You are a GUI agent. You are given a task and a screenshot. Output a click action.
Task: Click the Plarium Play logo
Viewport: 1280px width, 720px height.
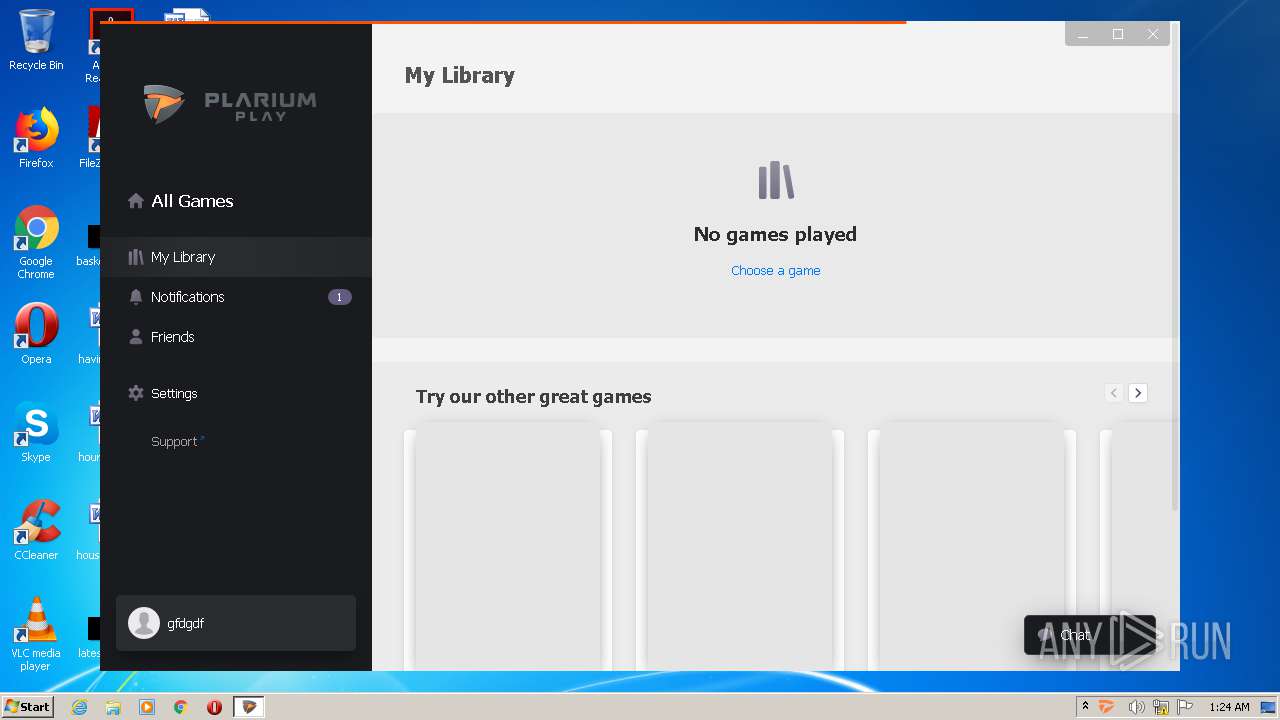[230, 104]
